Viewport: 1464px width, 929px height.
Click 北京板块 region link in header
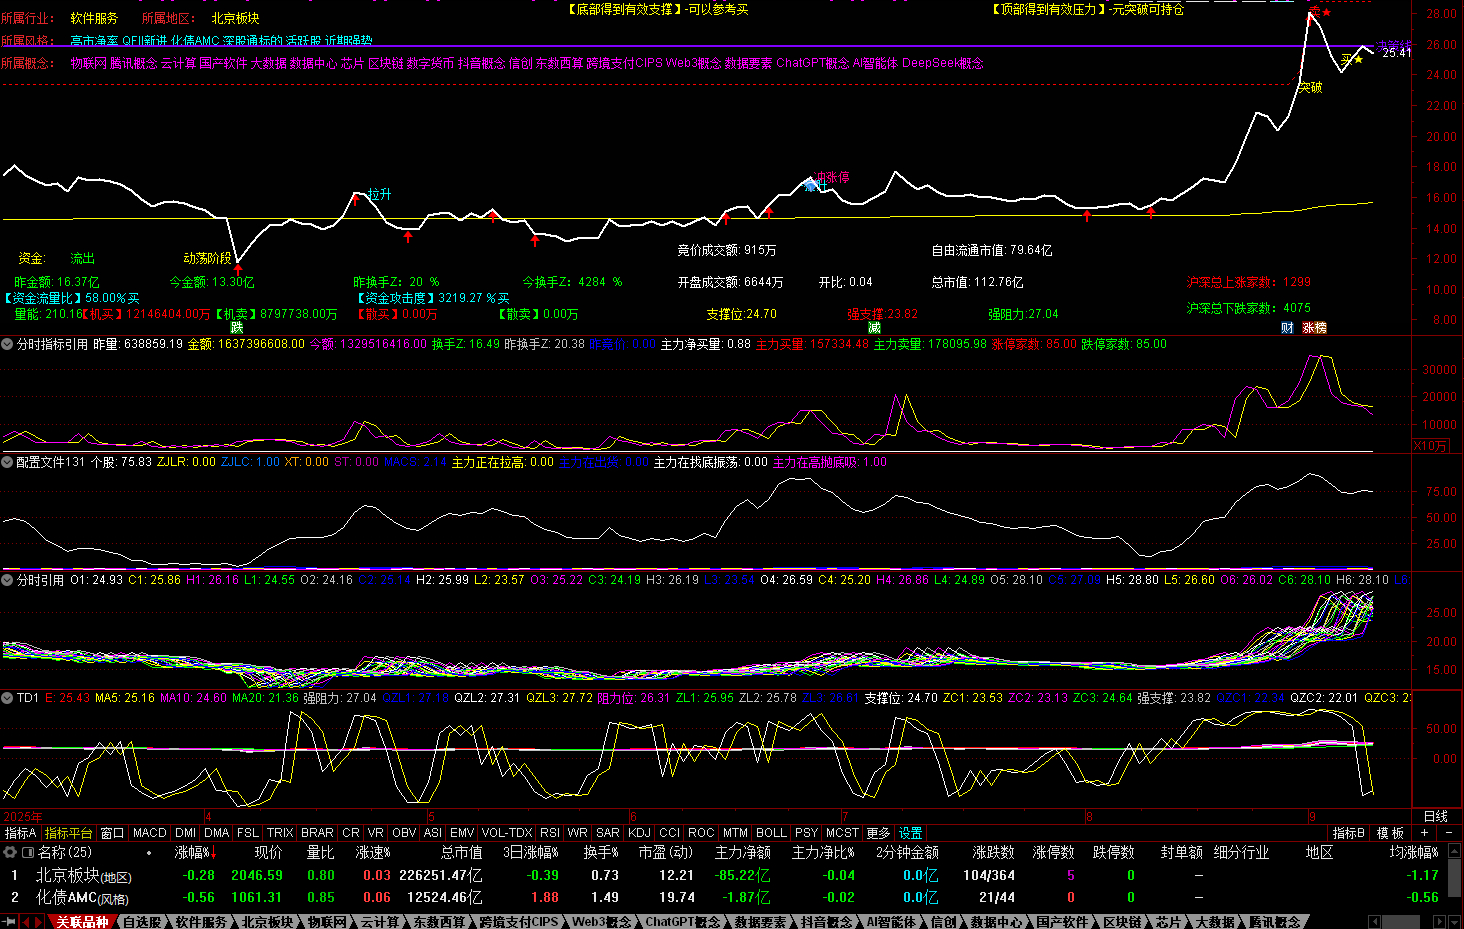(x=235, y=18)
